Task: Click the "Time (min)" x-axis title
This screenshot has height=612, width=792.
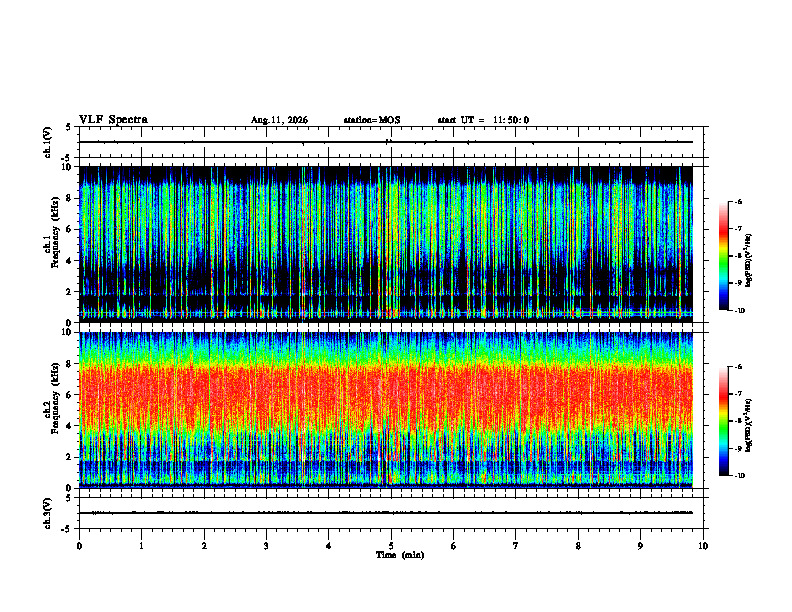Action: coord(400,555)
